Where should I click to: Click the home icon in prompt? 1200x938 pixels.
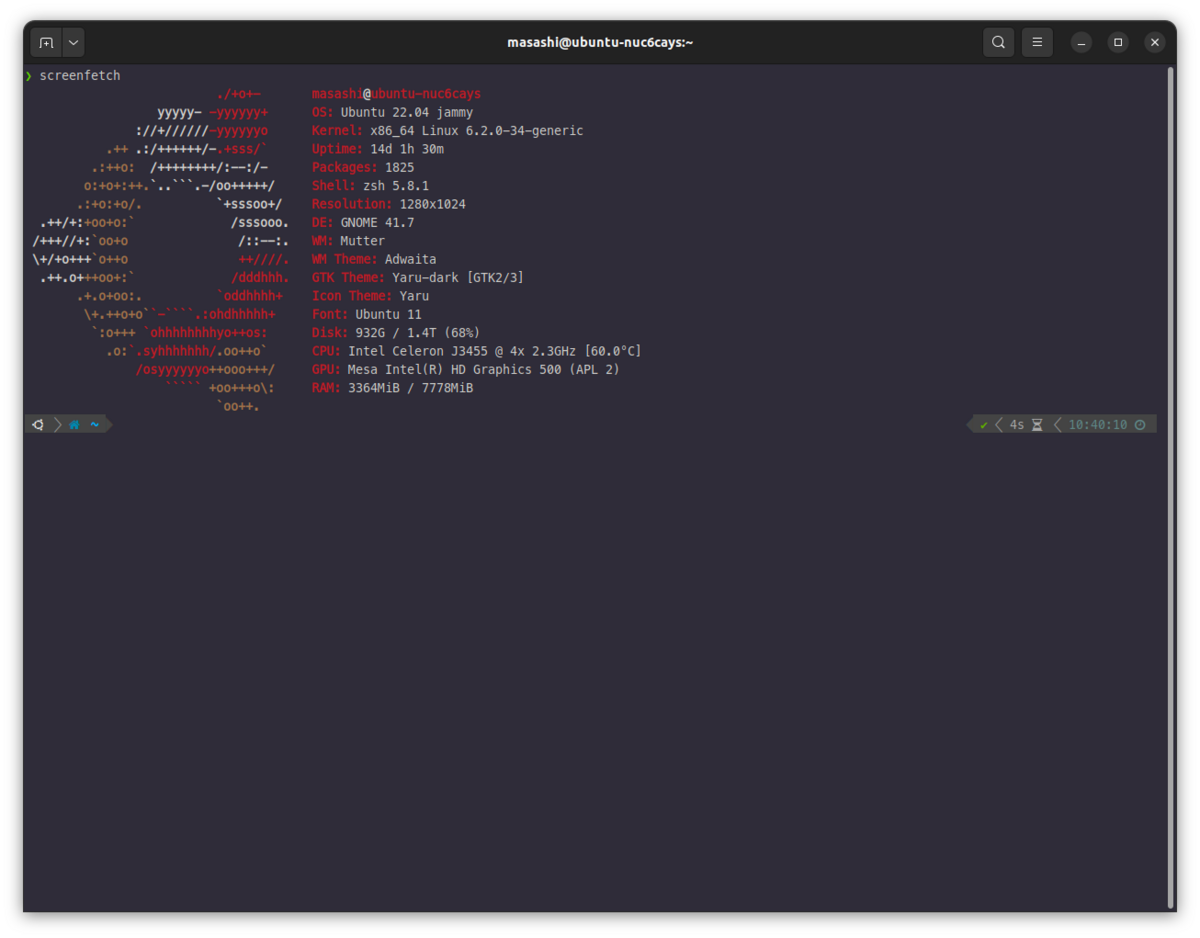point(74,425)
